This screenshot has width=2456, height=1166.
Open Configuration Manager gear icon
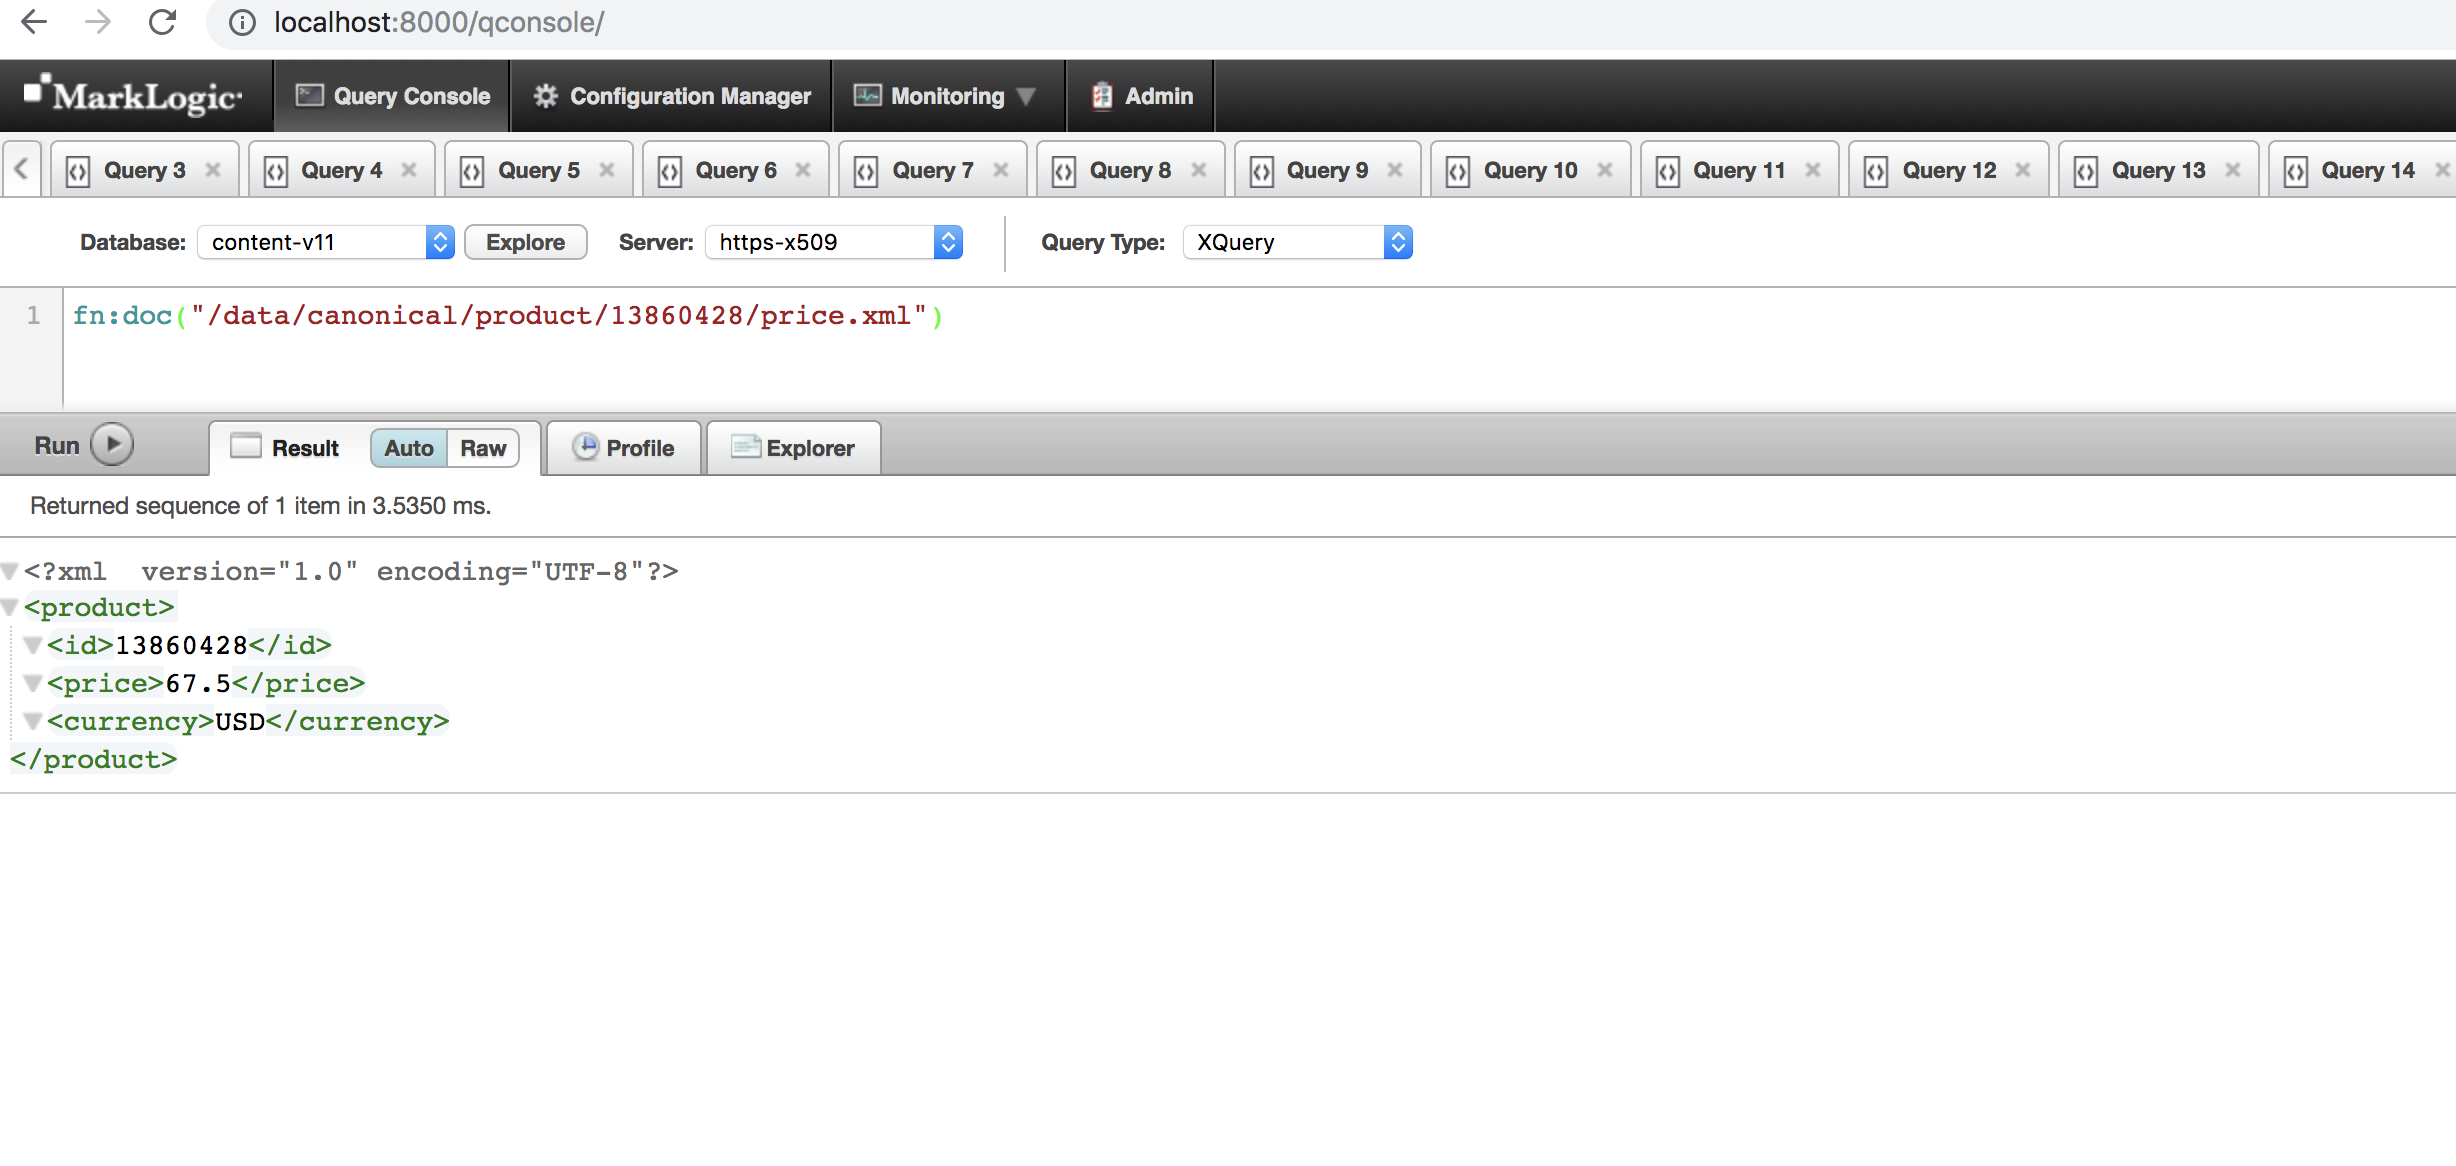coord(545,96)
